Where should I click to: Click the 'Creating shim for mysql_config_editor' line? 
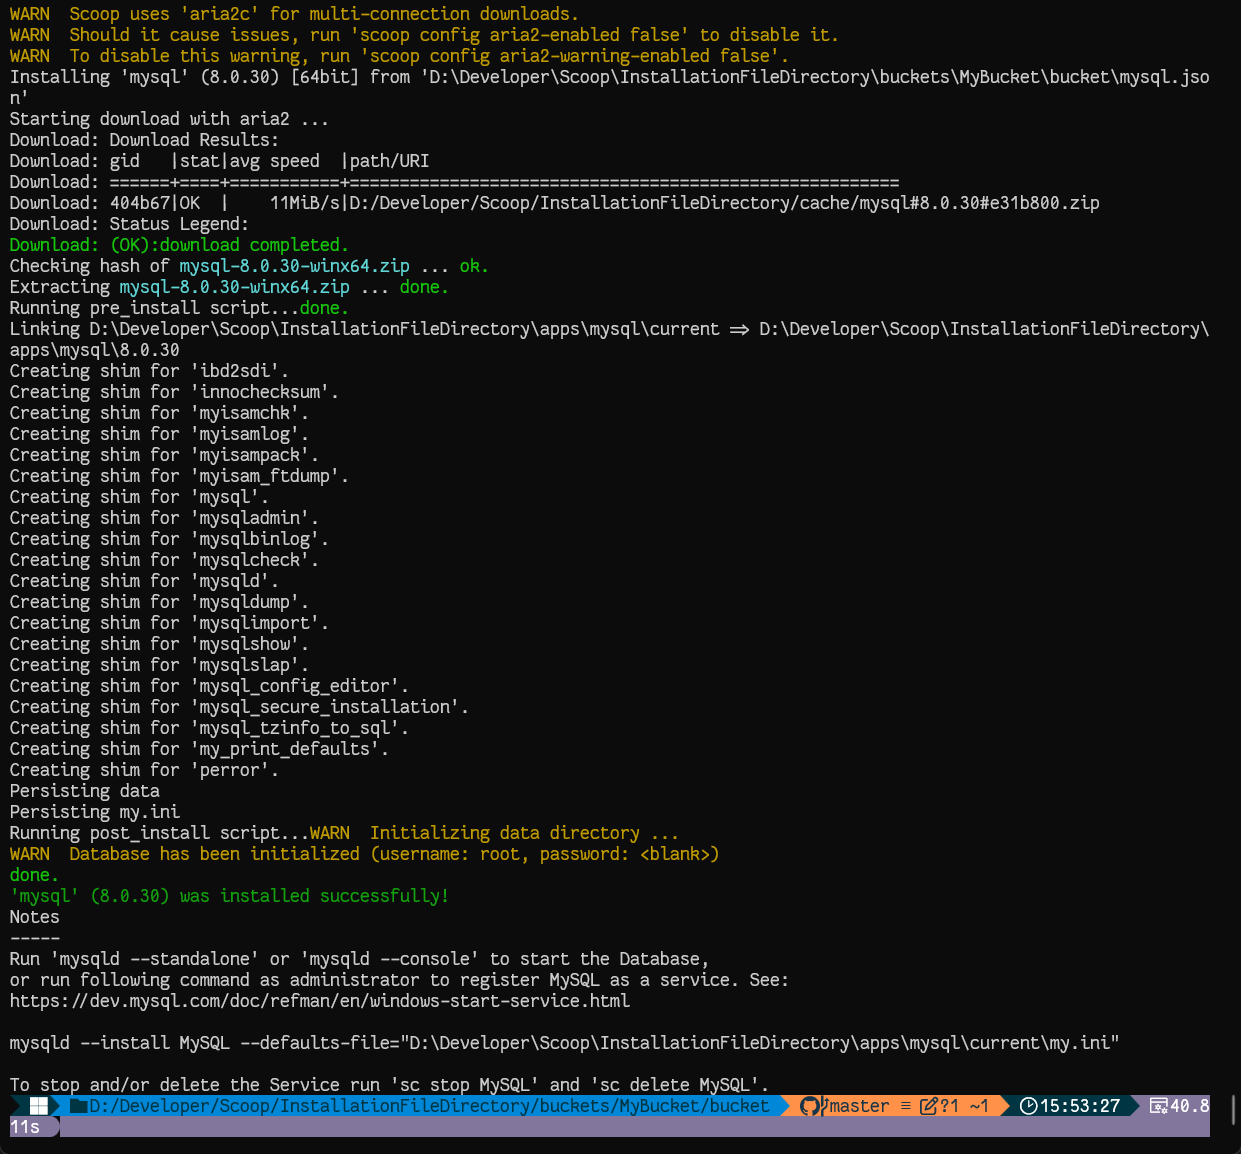click(209, 685)
